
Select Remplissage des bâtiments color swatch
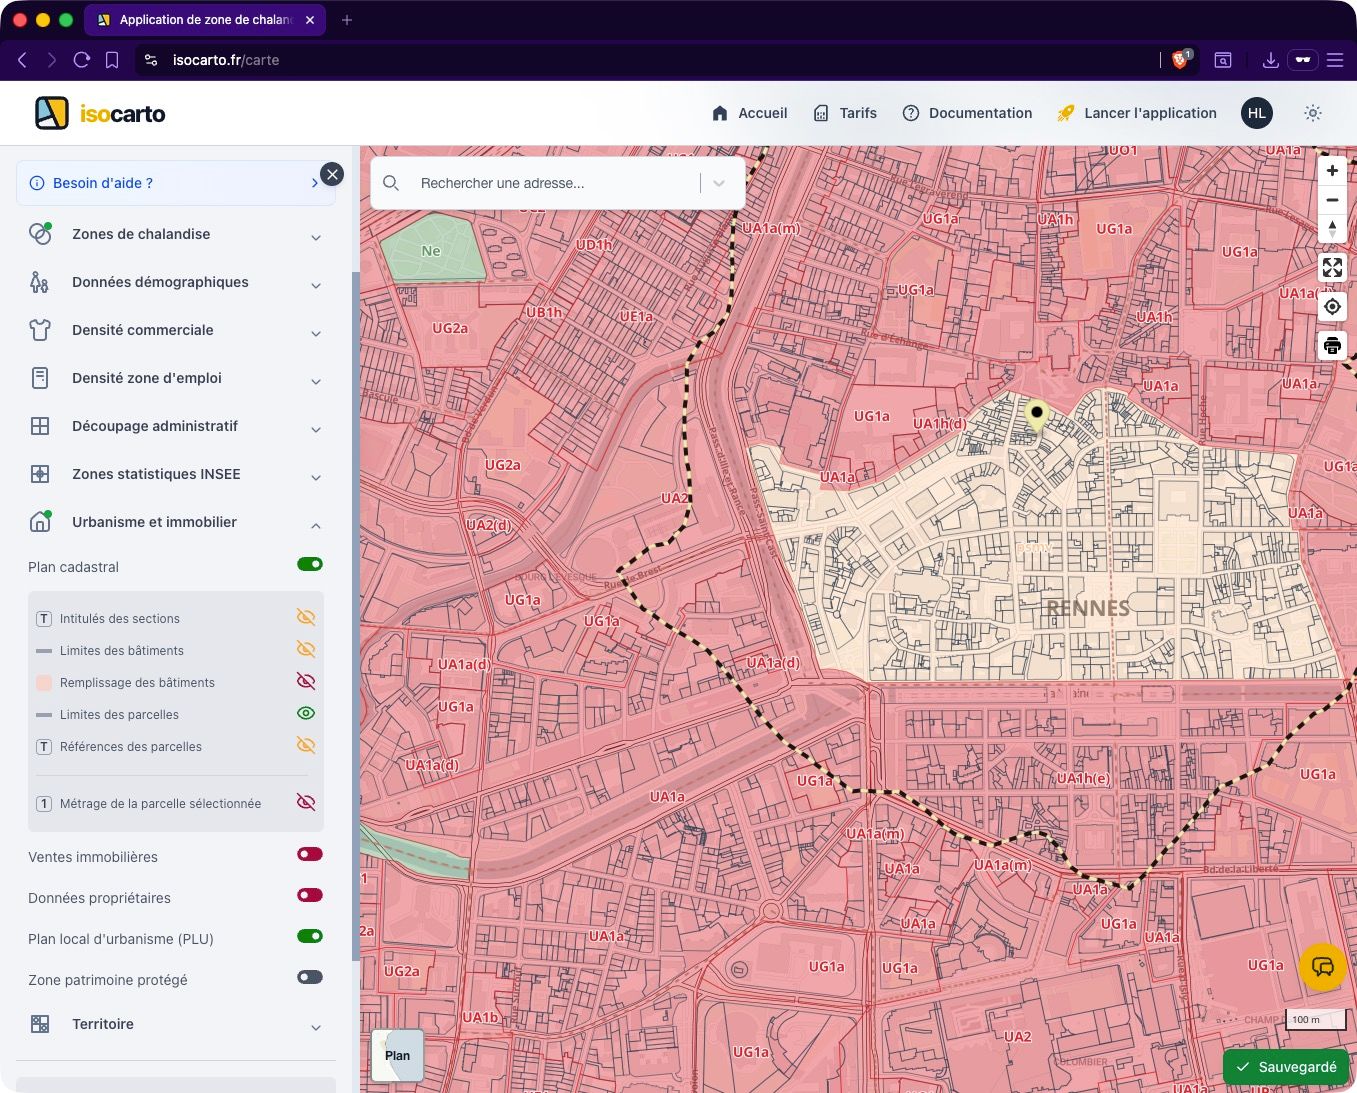(44, 683)
